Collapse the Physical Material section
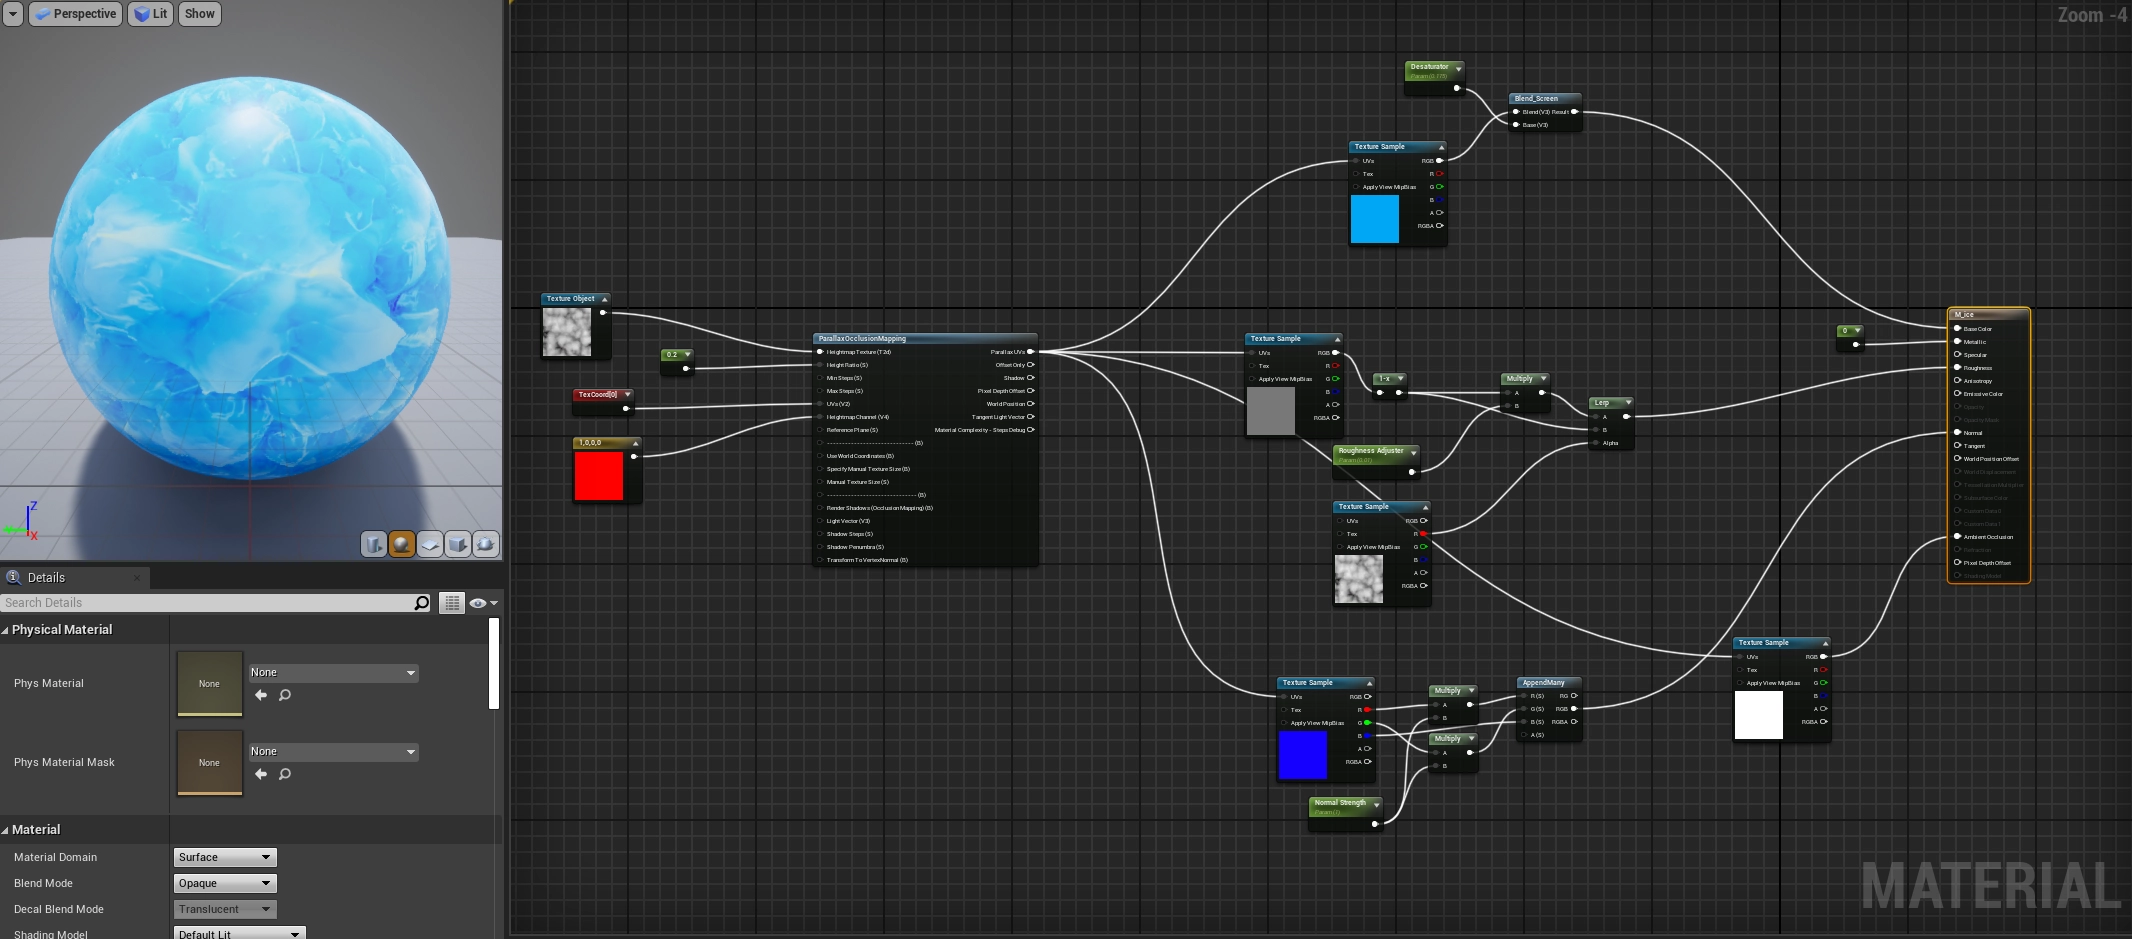 [x=6, y=630]
